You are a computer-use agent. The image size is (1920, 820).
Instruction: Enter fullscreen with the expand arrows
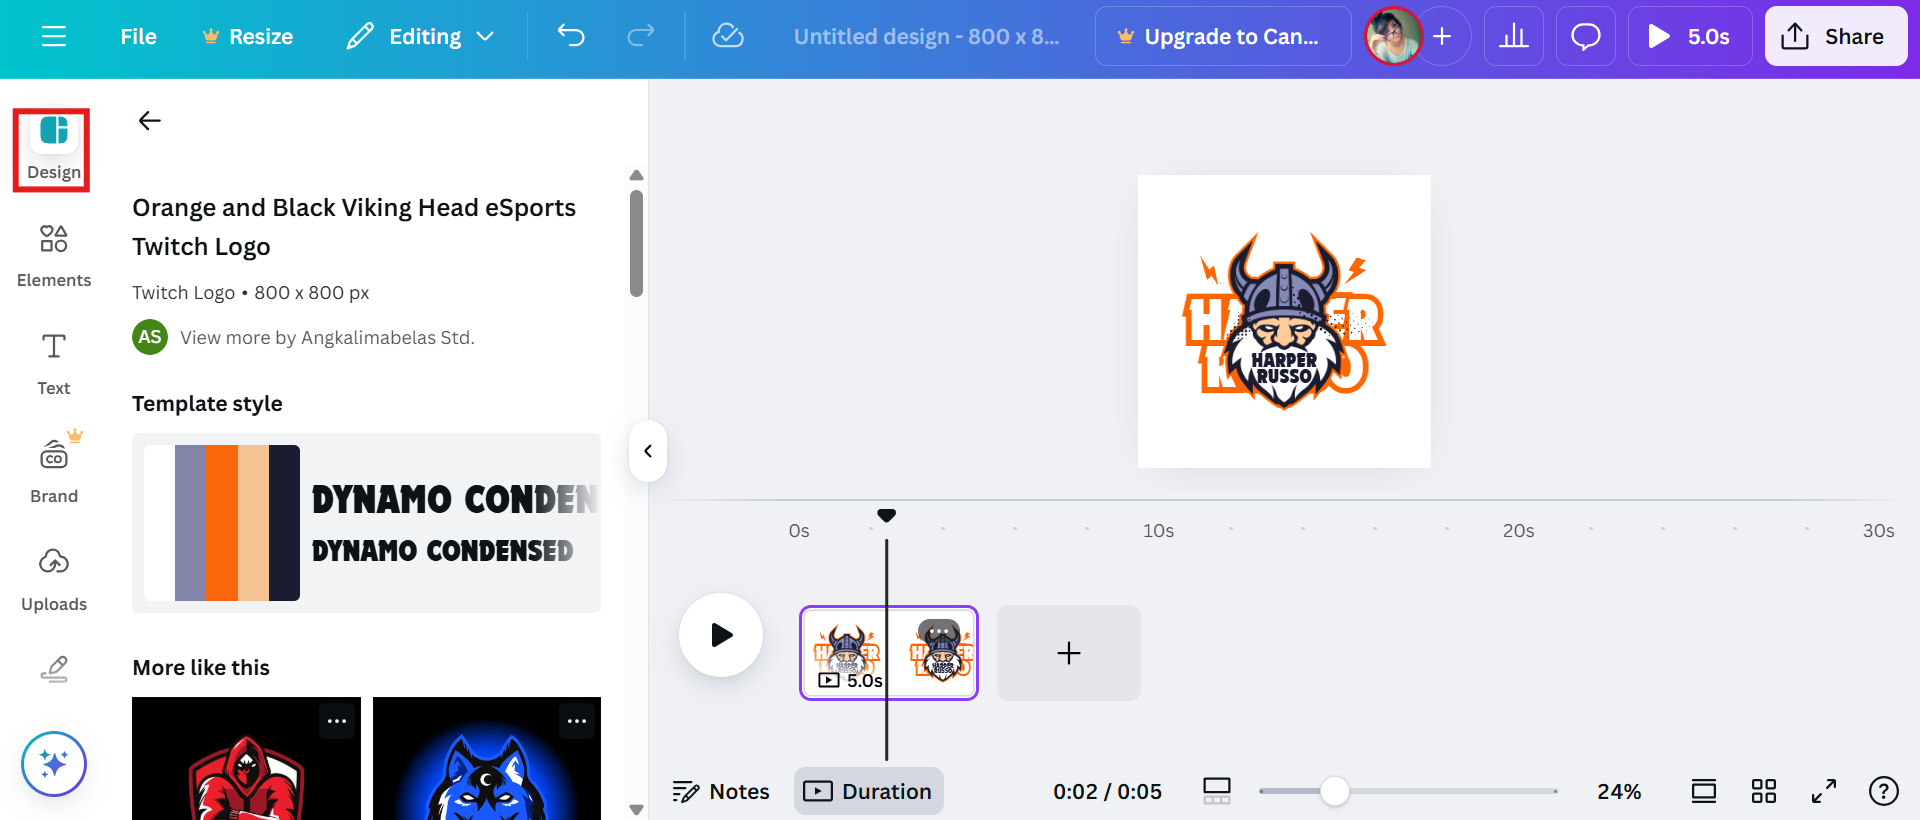point(1824,792)
